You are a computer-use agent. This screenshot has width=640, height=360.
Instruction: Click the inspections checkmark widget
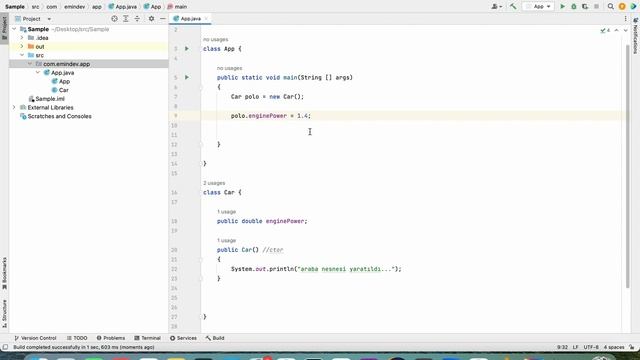[605, 30]
